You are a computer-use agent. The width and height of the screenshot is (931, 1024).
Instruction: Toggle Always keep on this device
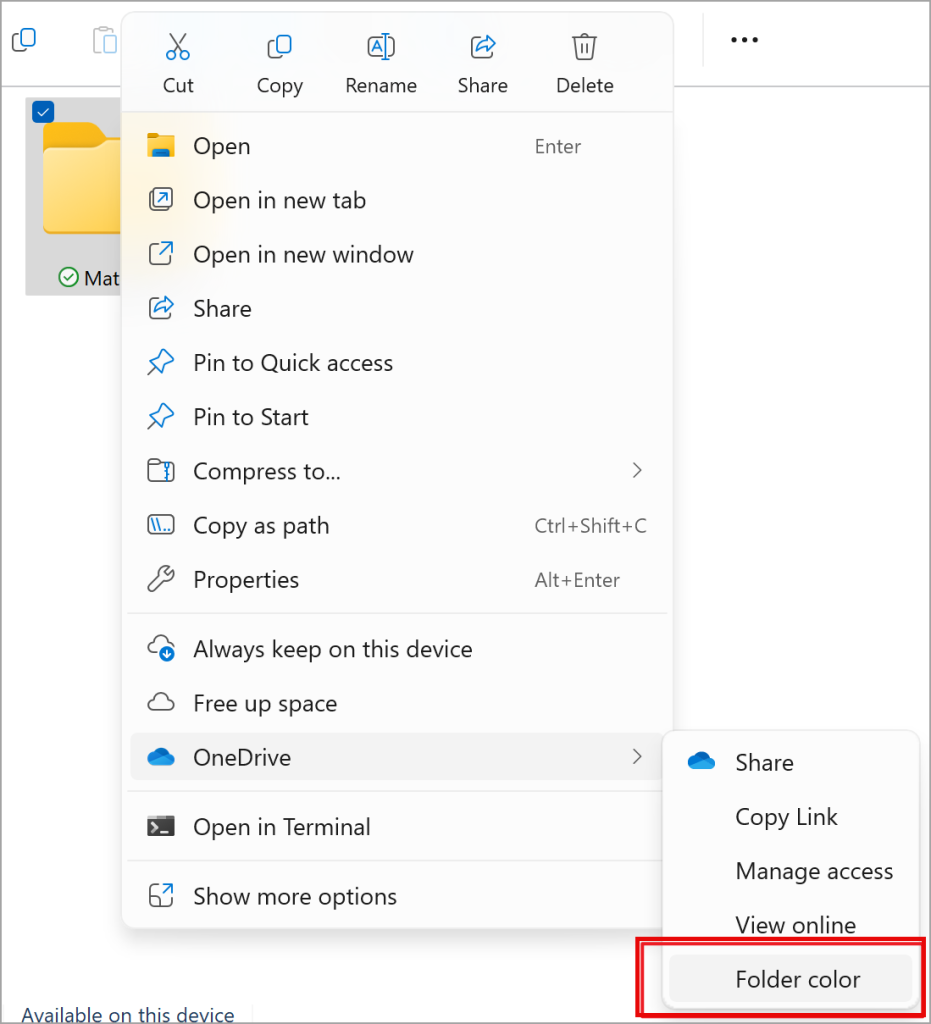[332, 648]
